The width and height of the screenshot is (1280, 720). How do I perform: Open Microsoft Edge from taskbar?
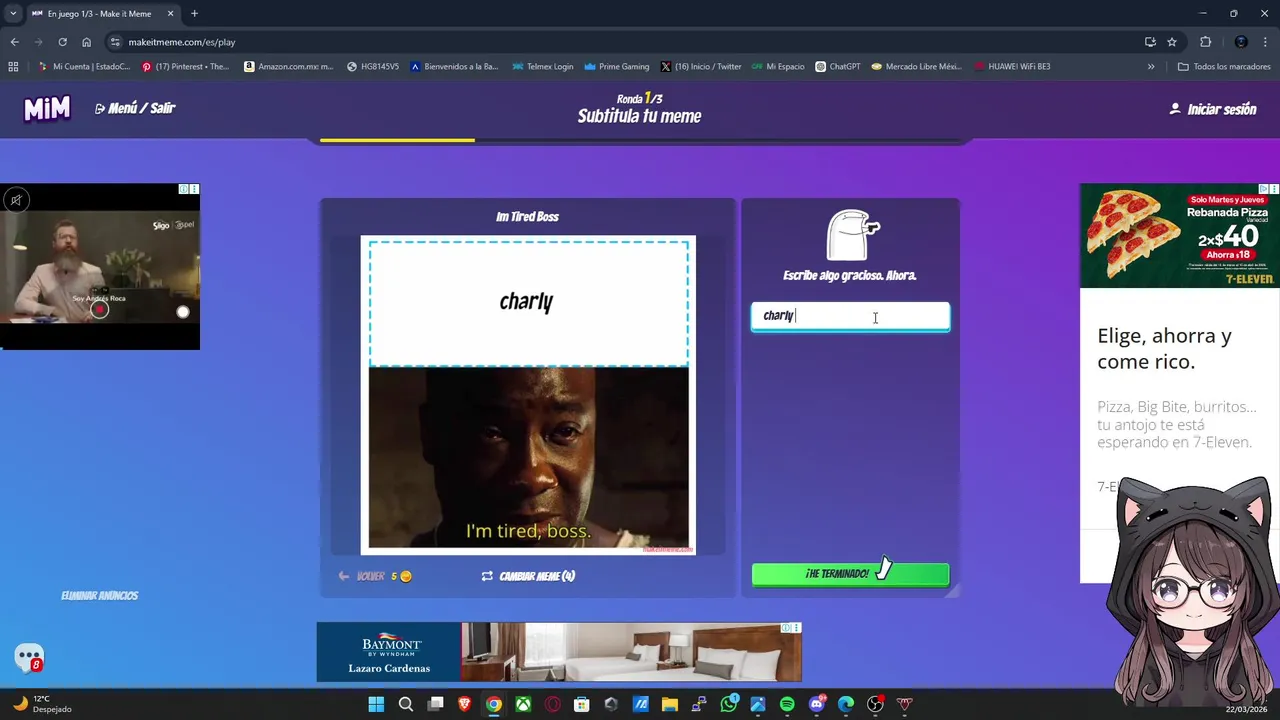click(x=846, y=704)
